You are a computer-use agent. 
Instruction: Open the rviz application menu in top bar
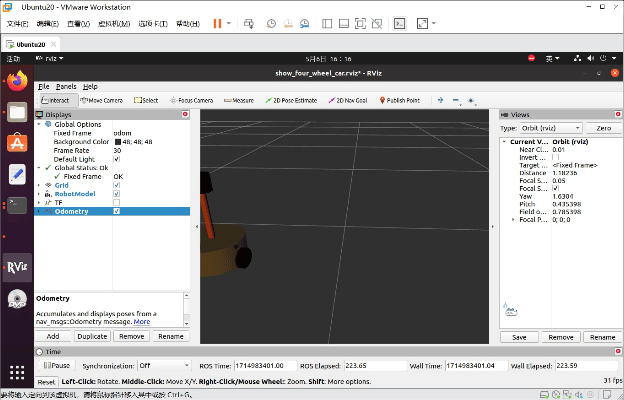[49, 59]
